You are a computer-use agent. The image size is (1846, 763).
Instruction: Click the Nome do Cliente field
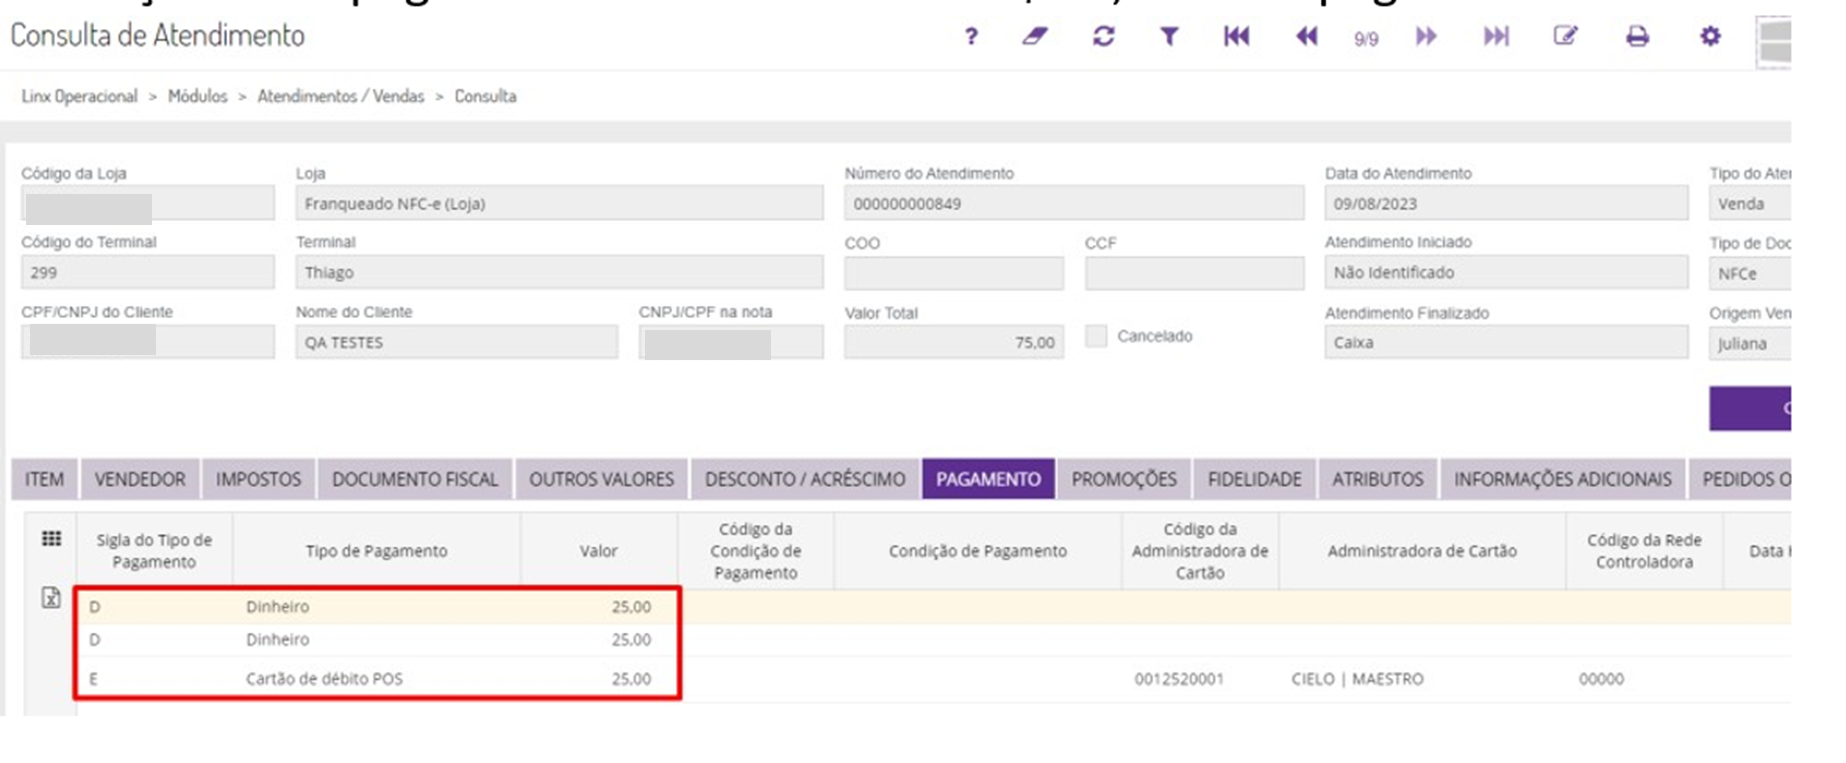tap(456, 342)
